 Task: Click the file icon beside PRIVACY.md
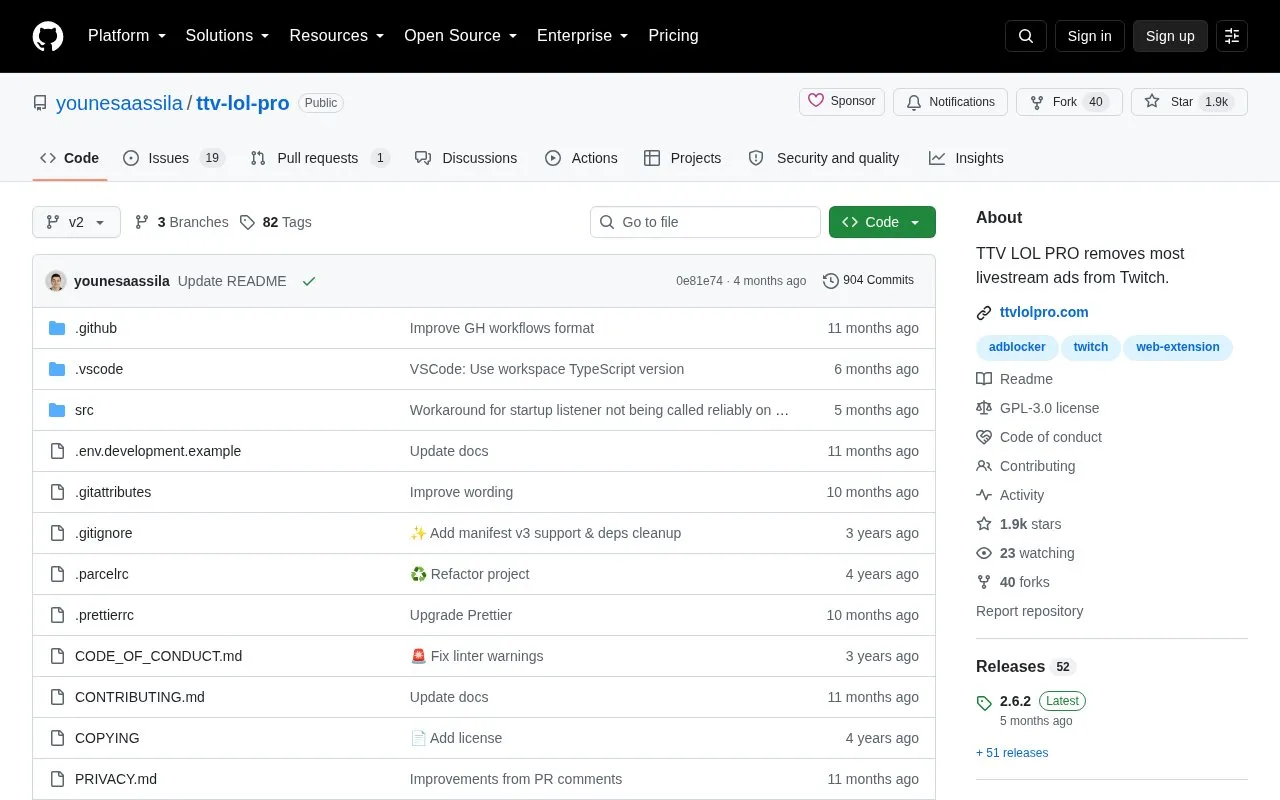click(57, 779)
